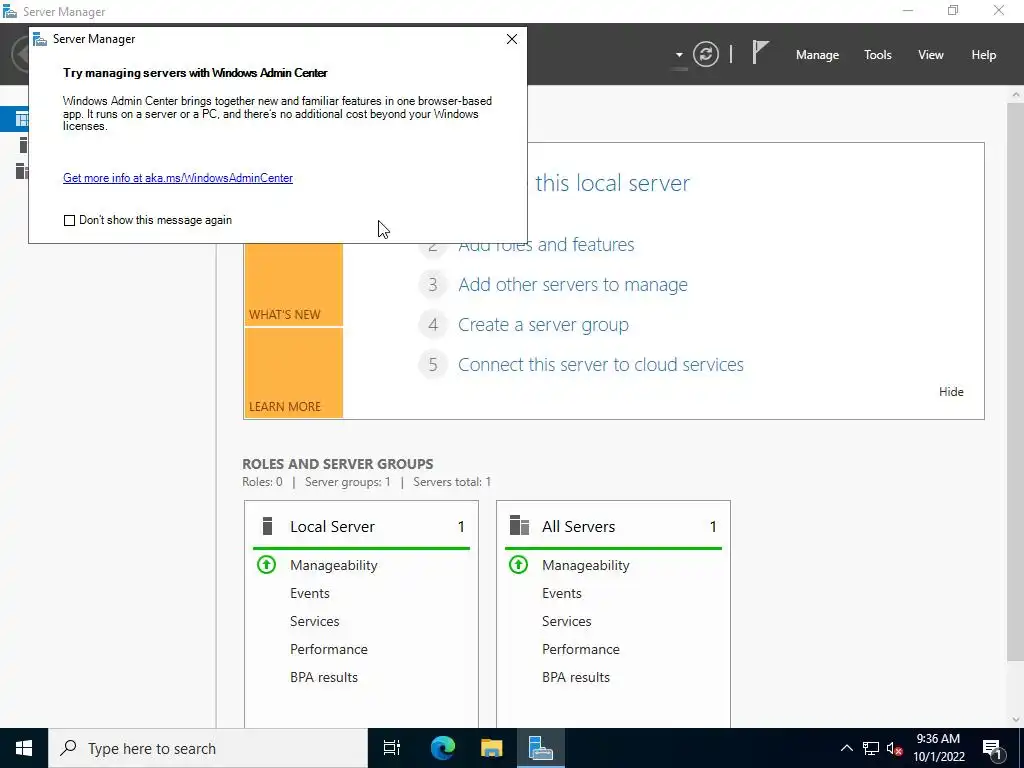Open the notifications flag icon
The image size is (1024, 768).
(760, 53)
